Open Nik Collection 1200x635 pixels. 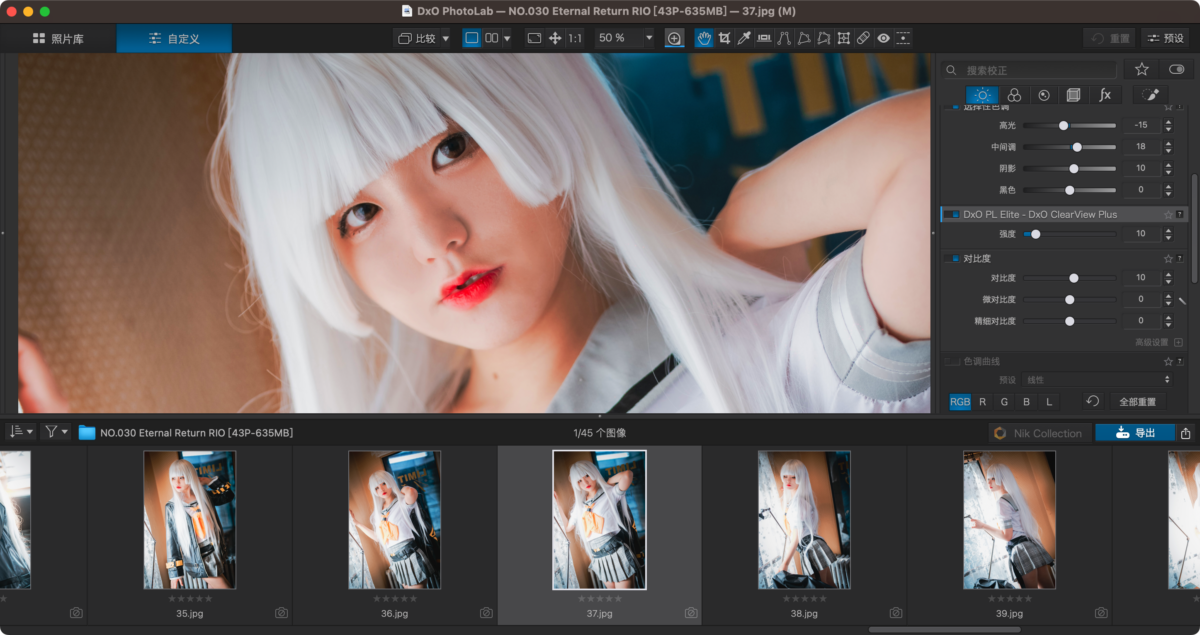pos(1039,433)
